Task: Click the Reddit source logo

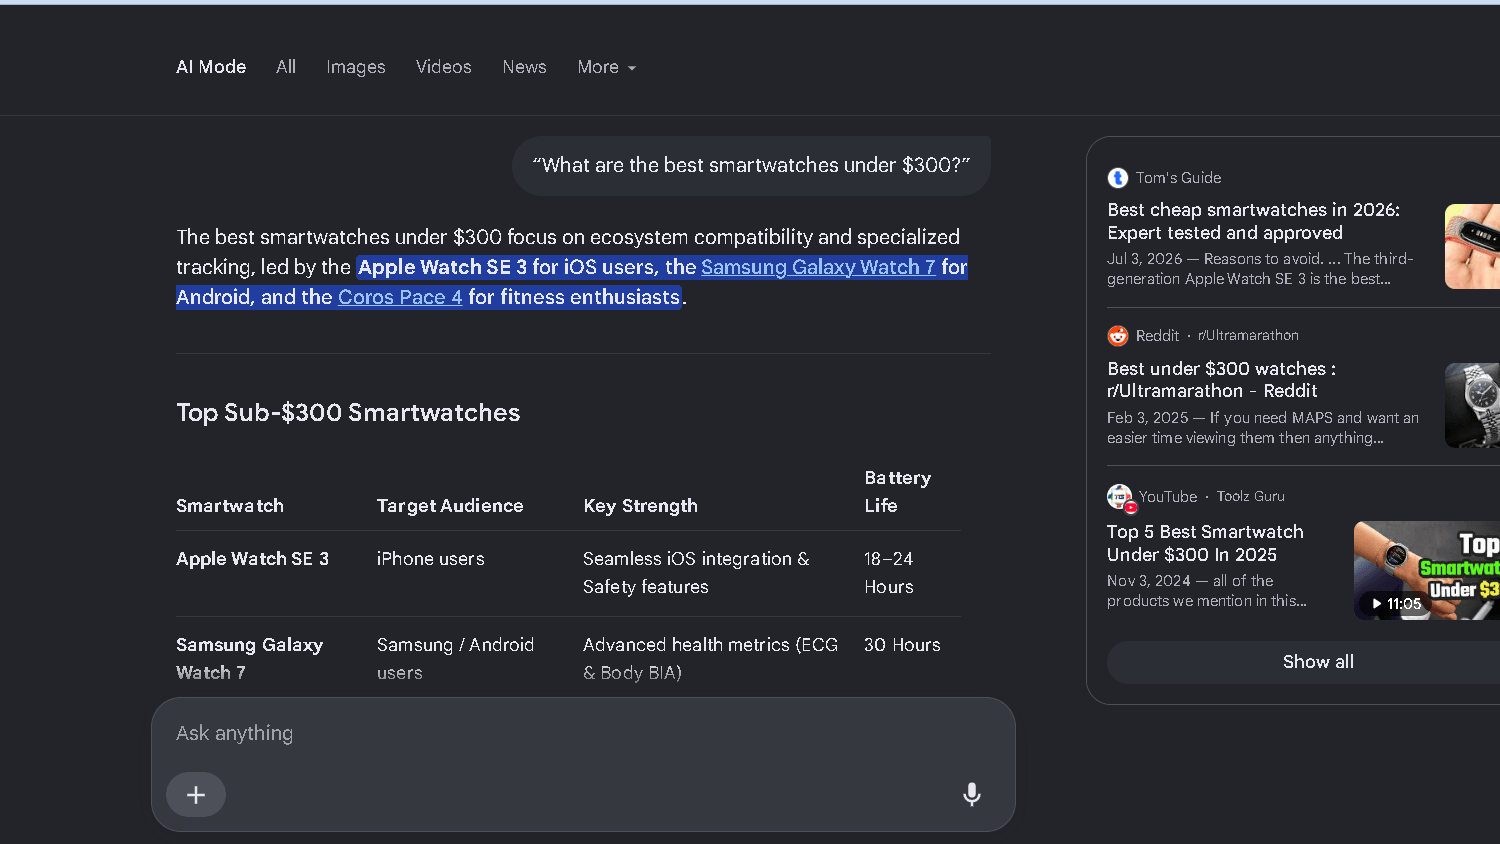Action: 1118,336
